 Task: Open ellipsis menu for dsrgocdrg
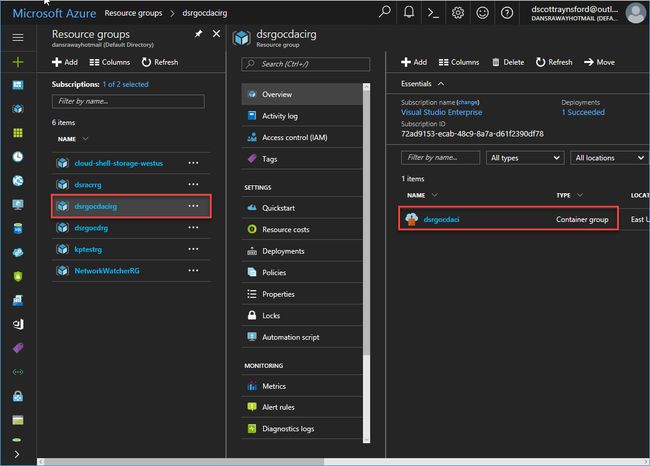193,228
